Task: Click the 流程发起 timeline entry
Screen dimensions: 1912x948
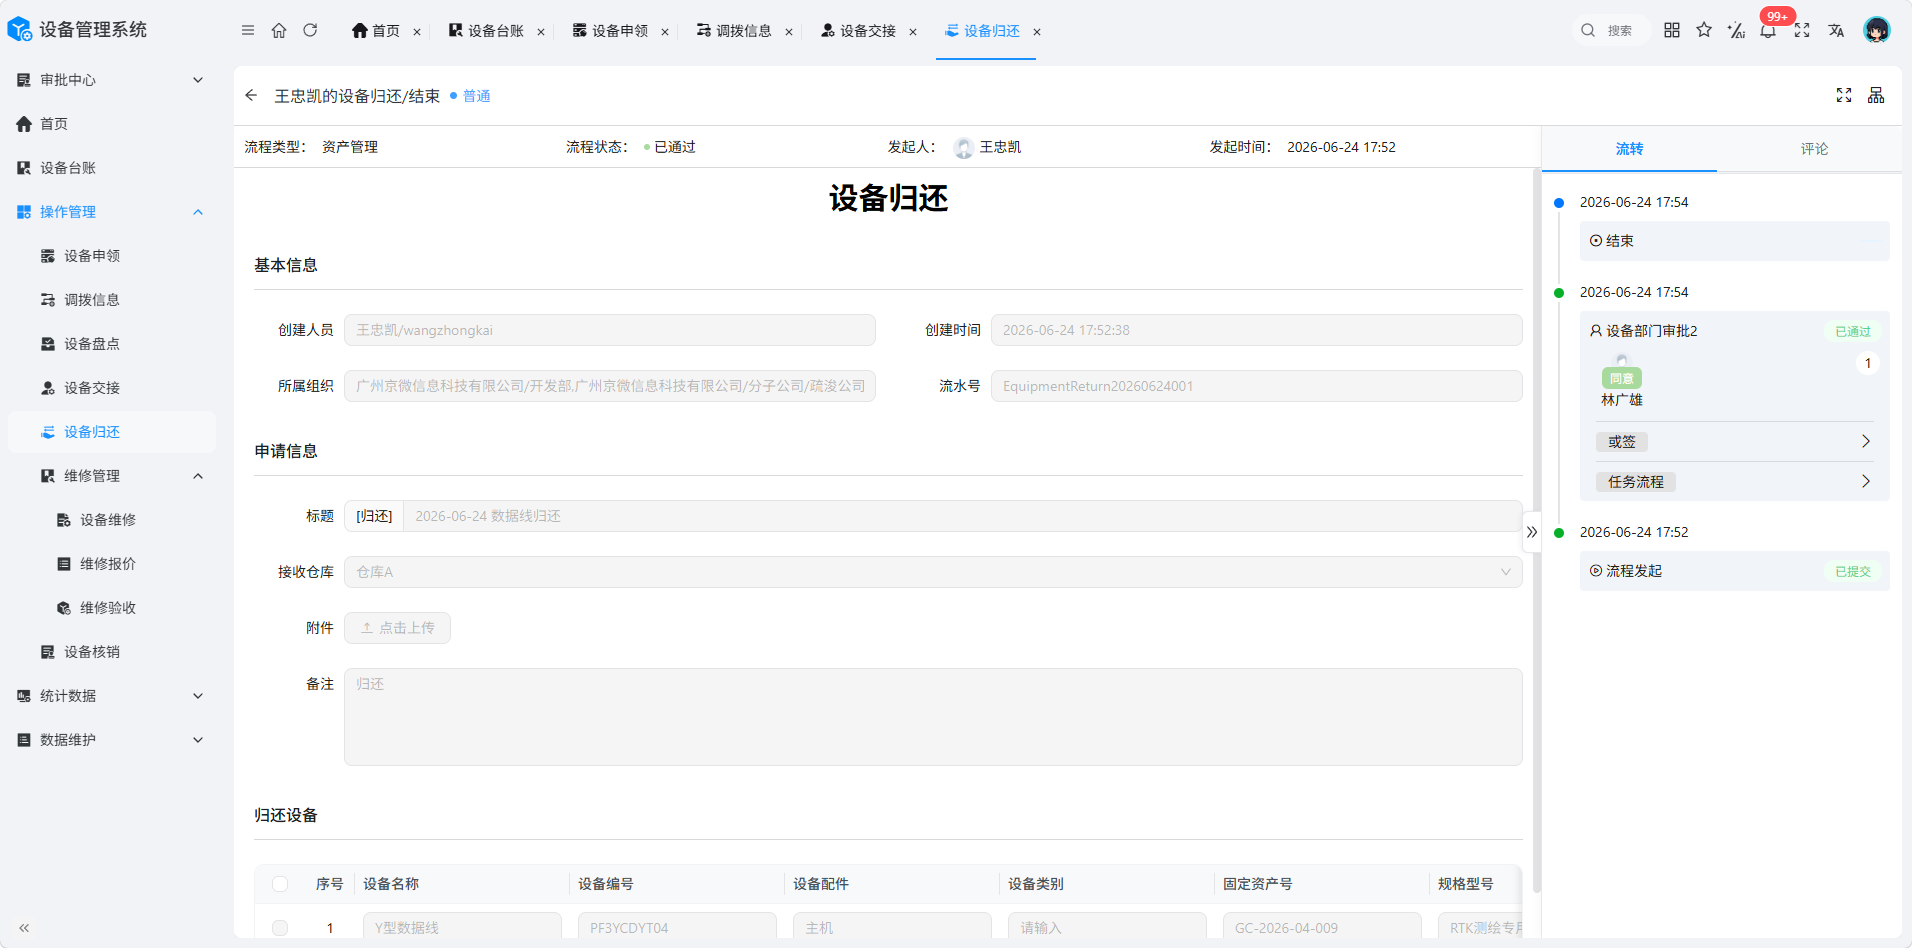Action: click(x=1734, y=571)
